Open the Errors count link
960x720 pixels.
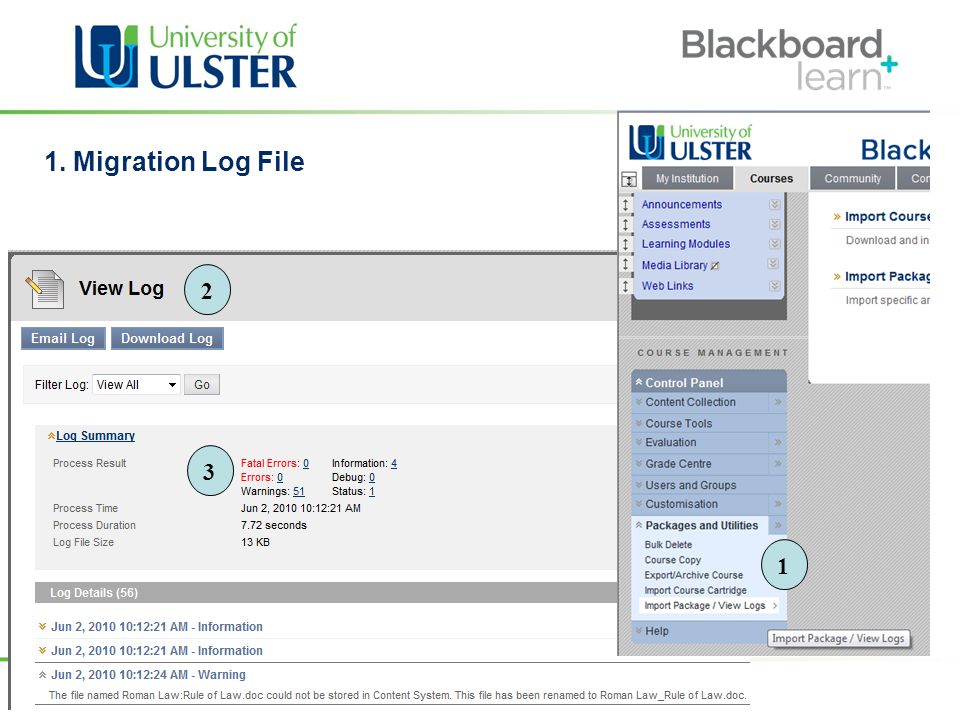pyautogui.click(x=280, y=478)
